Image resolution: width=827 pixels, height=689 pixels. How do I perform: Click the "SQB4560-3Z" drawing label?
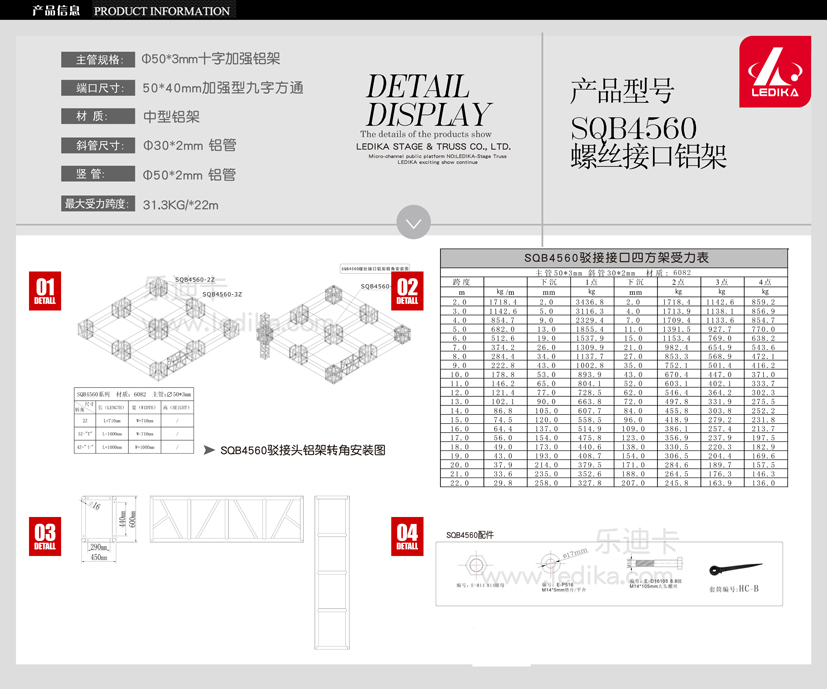[x=222, y=294]
